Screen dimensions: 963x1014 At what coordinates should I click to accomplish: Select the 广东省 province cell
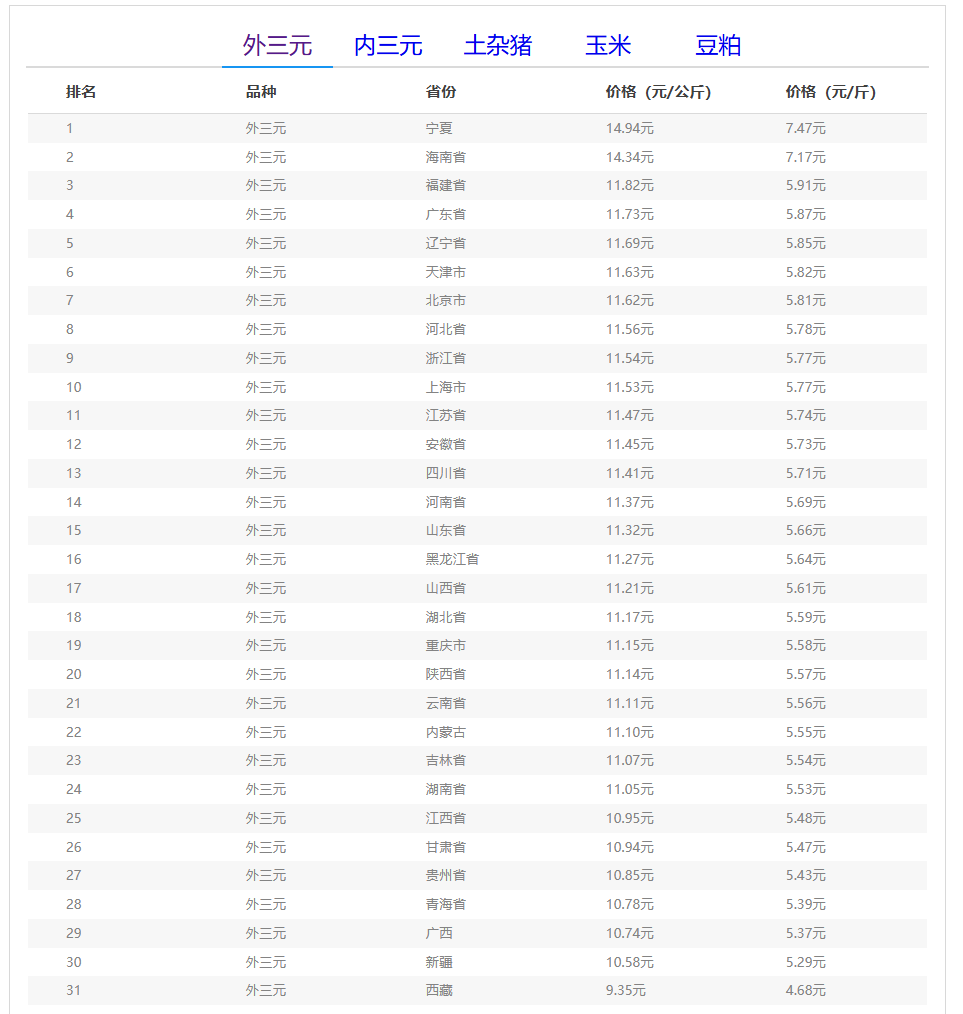click(445, 214)
